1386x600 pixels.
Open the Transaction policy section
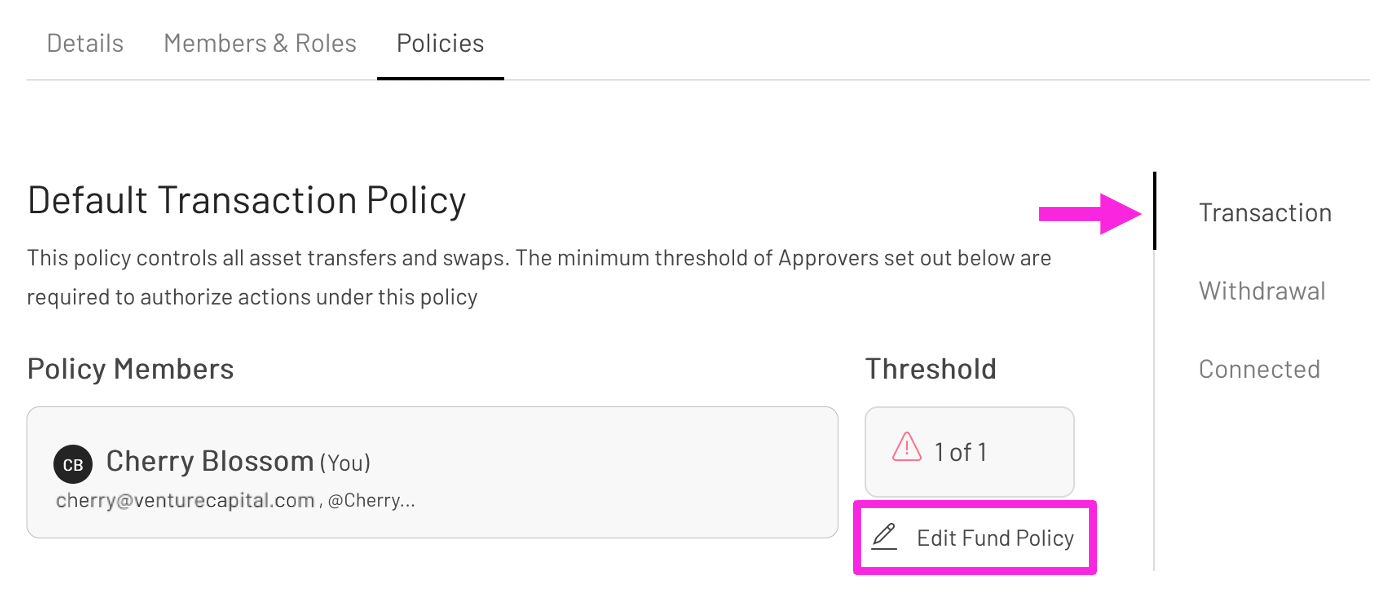1265,212
